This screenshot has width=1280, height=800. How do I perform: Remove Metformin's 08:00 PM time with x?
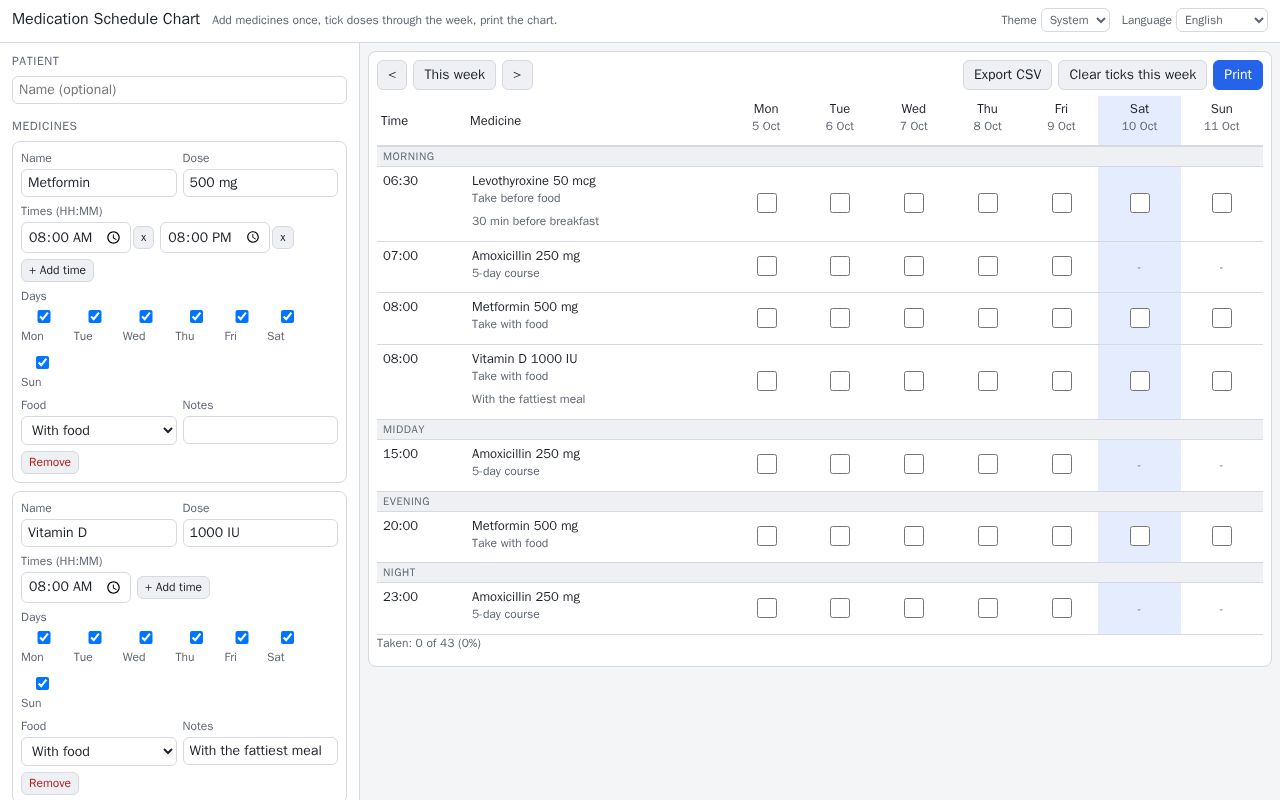point(283,237)
